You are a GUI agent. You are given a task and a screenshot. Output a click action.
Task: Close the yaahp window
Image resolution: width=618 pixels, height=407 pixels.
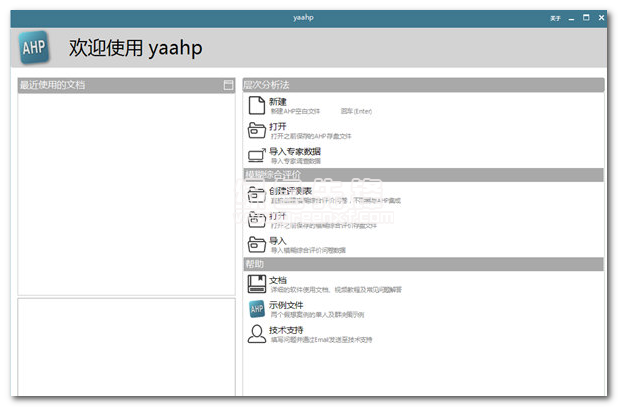(x=601, y=18)
